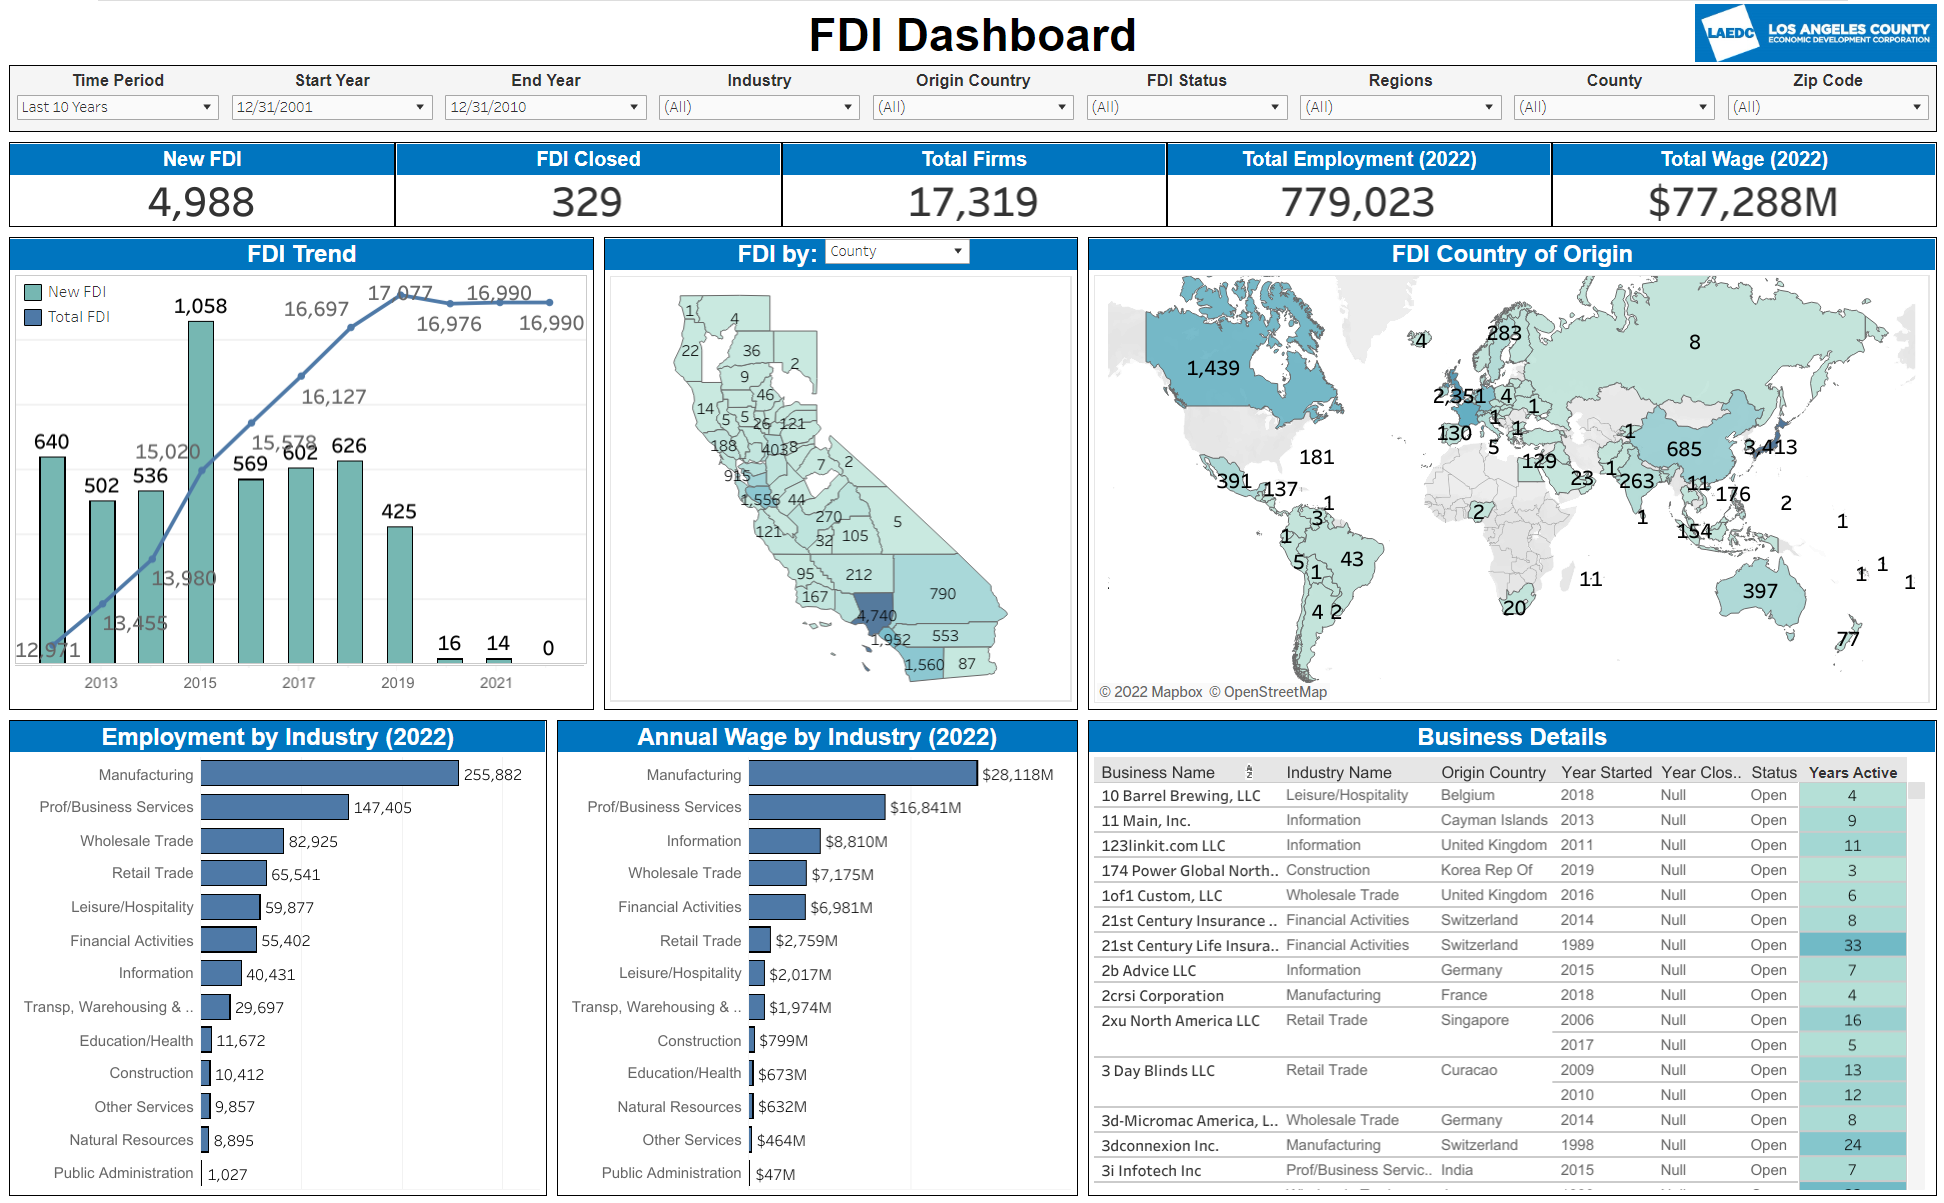1944x1203 pixels.
Task: Open the FDI by County selector dropdown
Action: tap(897, 251)
